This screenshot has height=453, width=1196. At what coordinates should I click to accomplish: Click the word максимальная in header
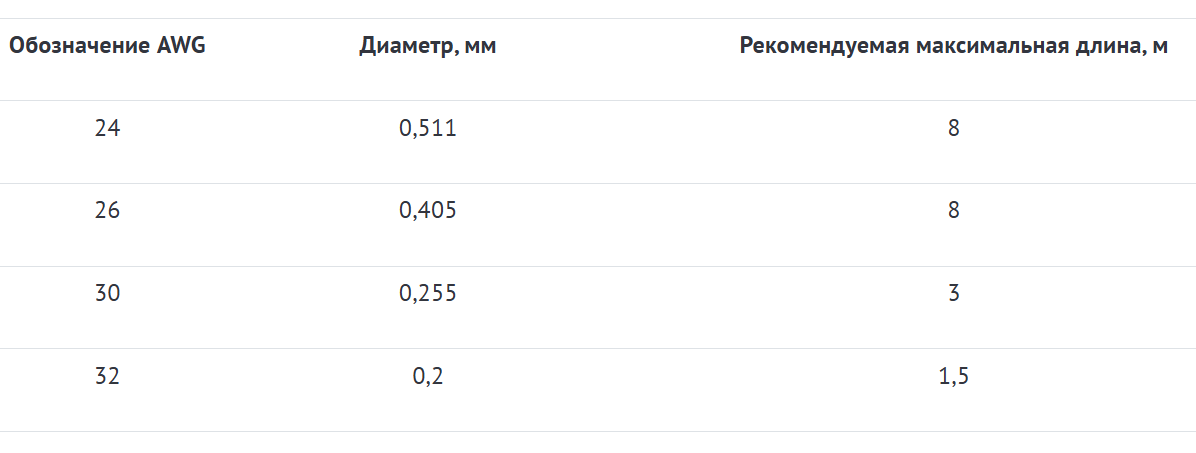coord(992,46)
